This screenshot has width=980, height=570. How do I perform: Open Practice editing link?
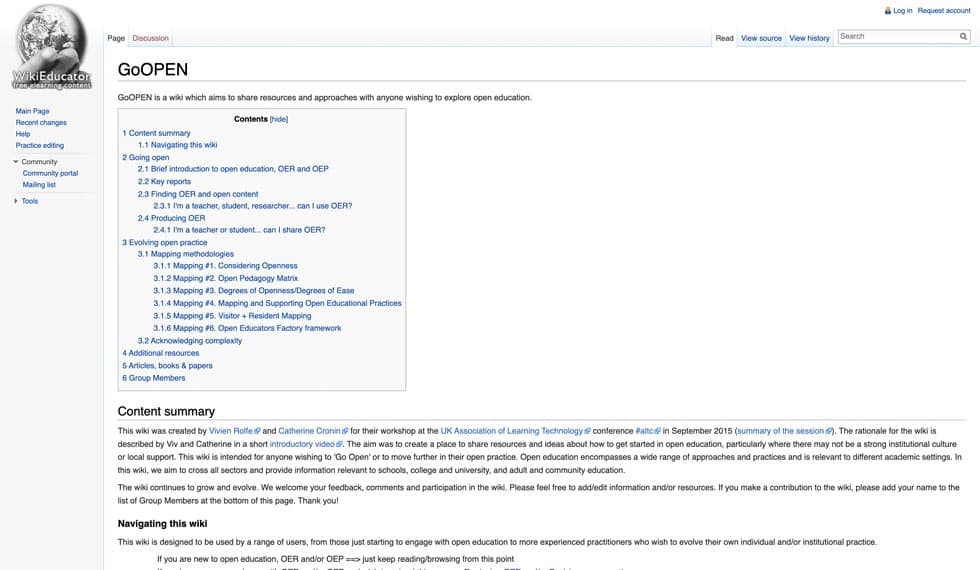[x=40, y=146]
